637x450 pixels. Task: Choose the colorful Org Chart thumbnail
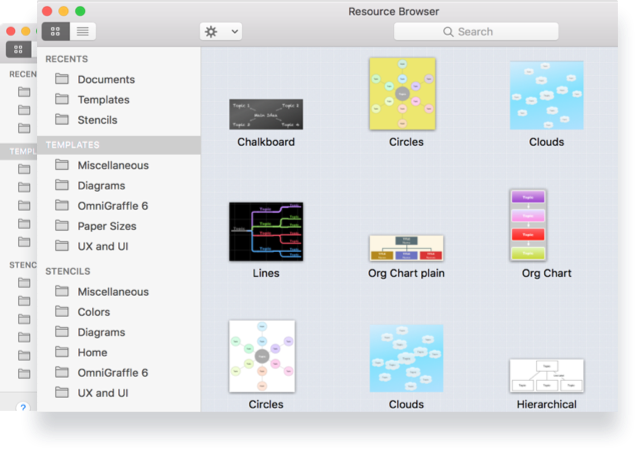tap(528, 225)
